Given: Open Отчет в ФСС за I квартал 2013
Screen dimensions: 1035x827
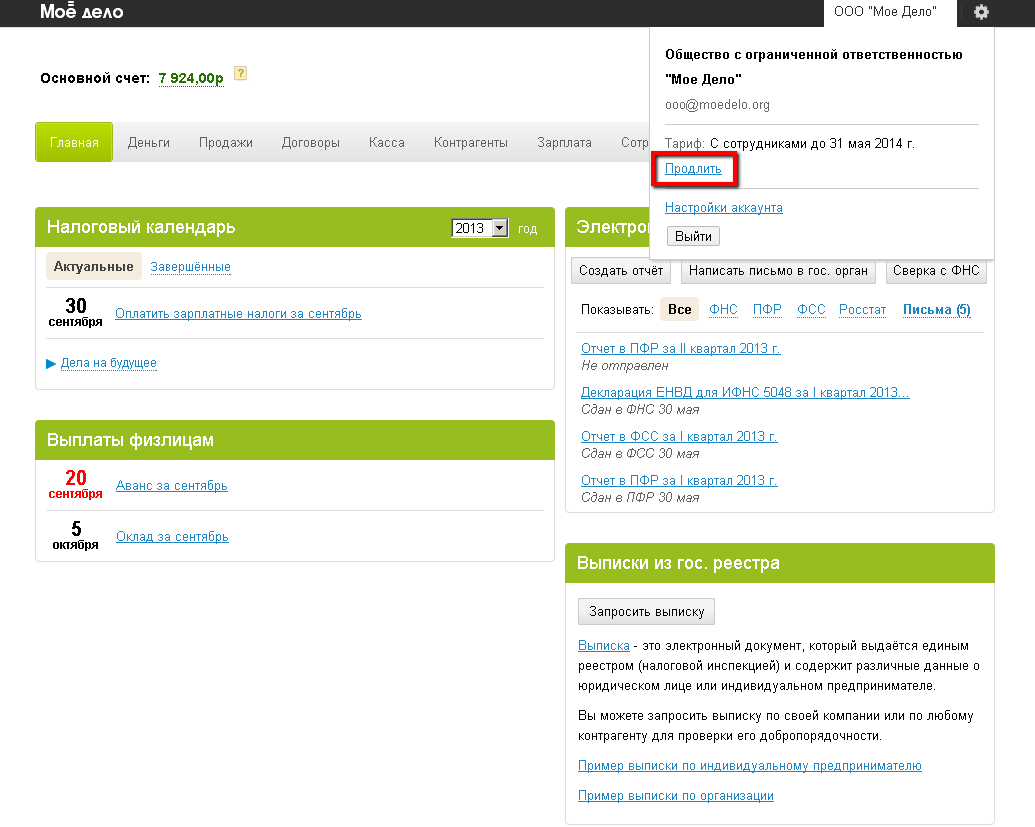Looking at the screenshot, I should pyautogui.click(x=679, y=436).
